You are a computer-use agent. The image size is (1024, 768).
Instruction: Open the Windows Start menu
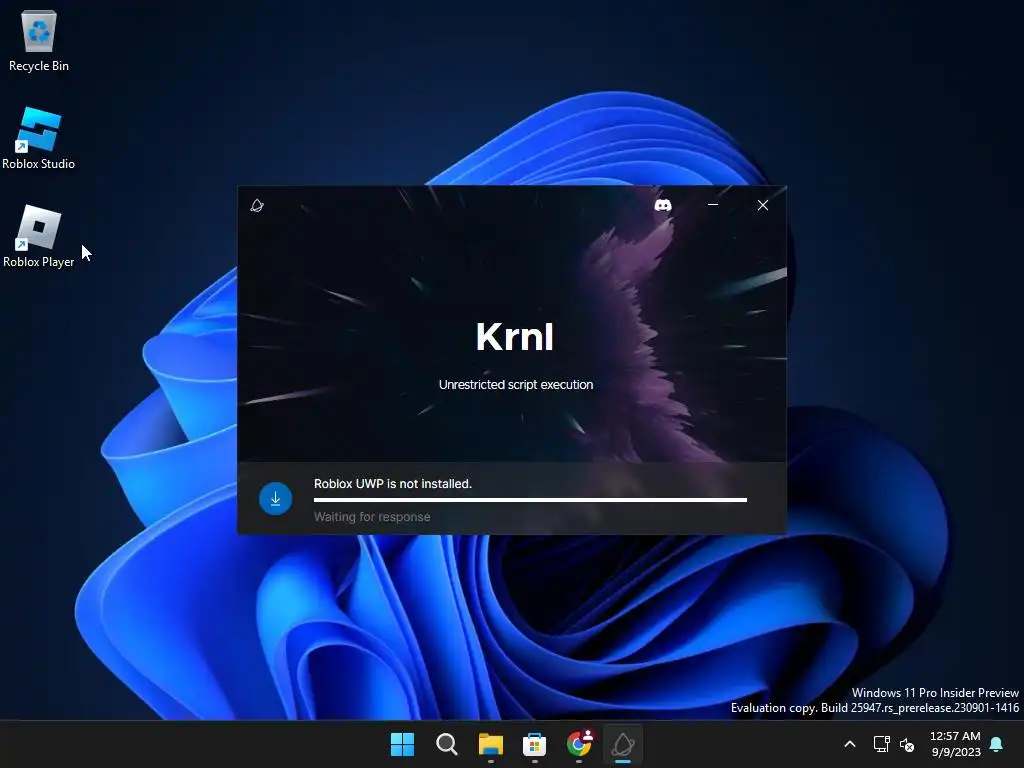pyautogui.click(x=402, y=744)
